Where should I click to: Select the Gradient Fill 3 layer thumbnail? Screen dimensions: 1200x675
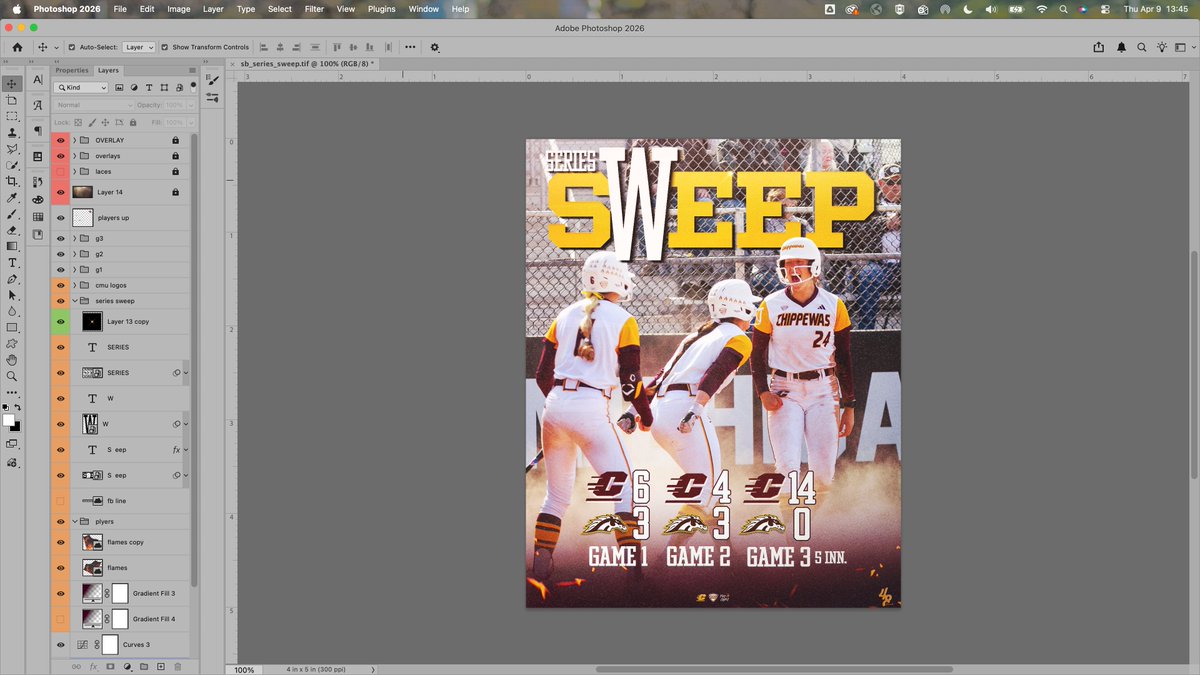click(92, 593)
